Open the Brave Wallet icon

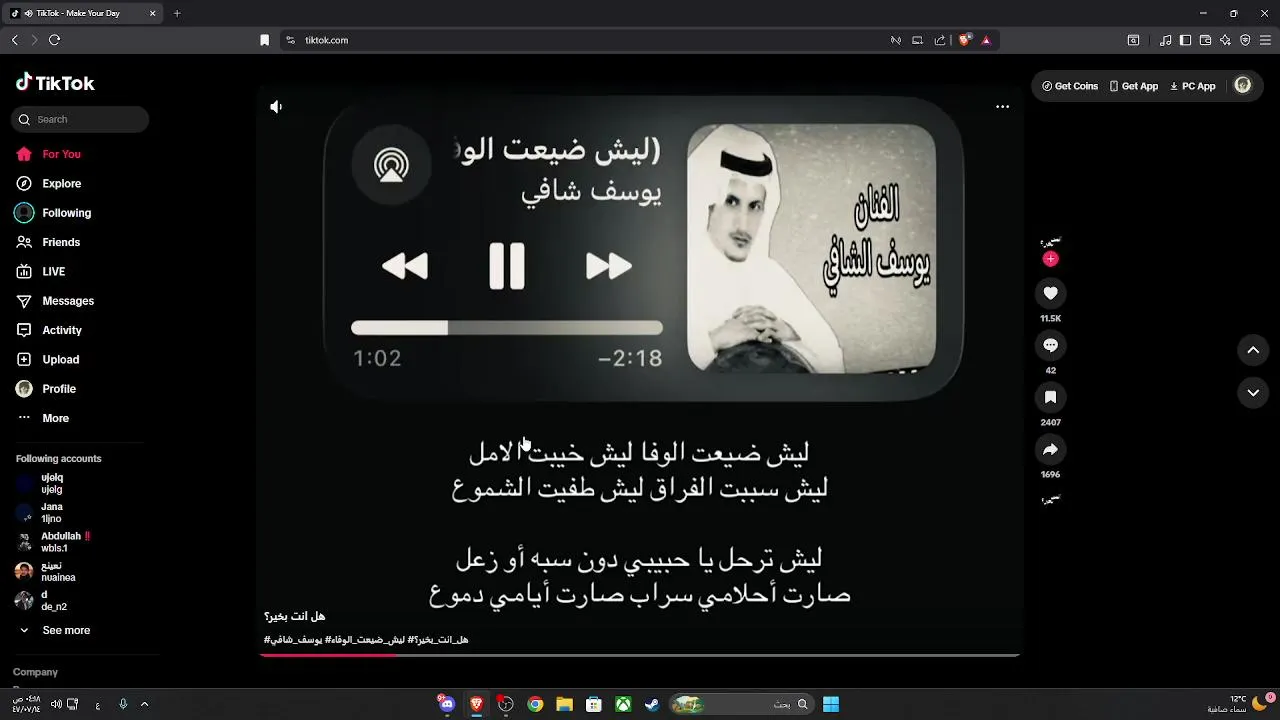click(1205, 40)
